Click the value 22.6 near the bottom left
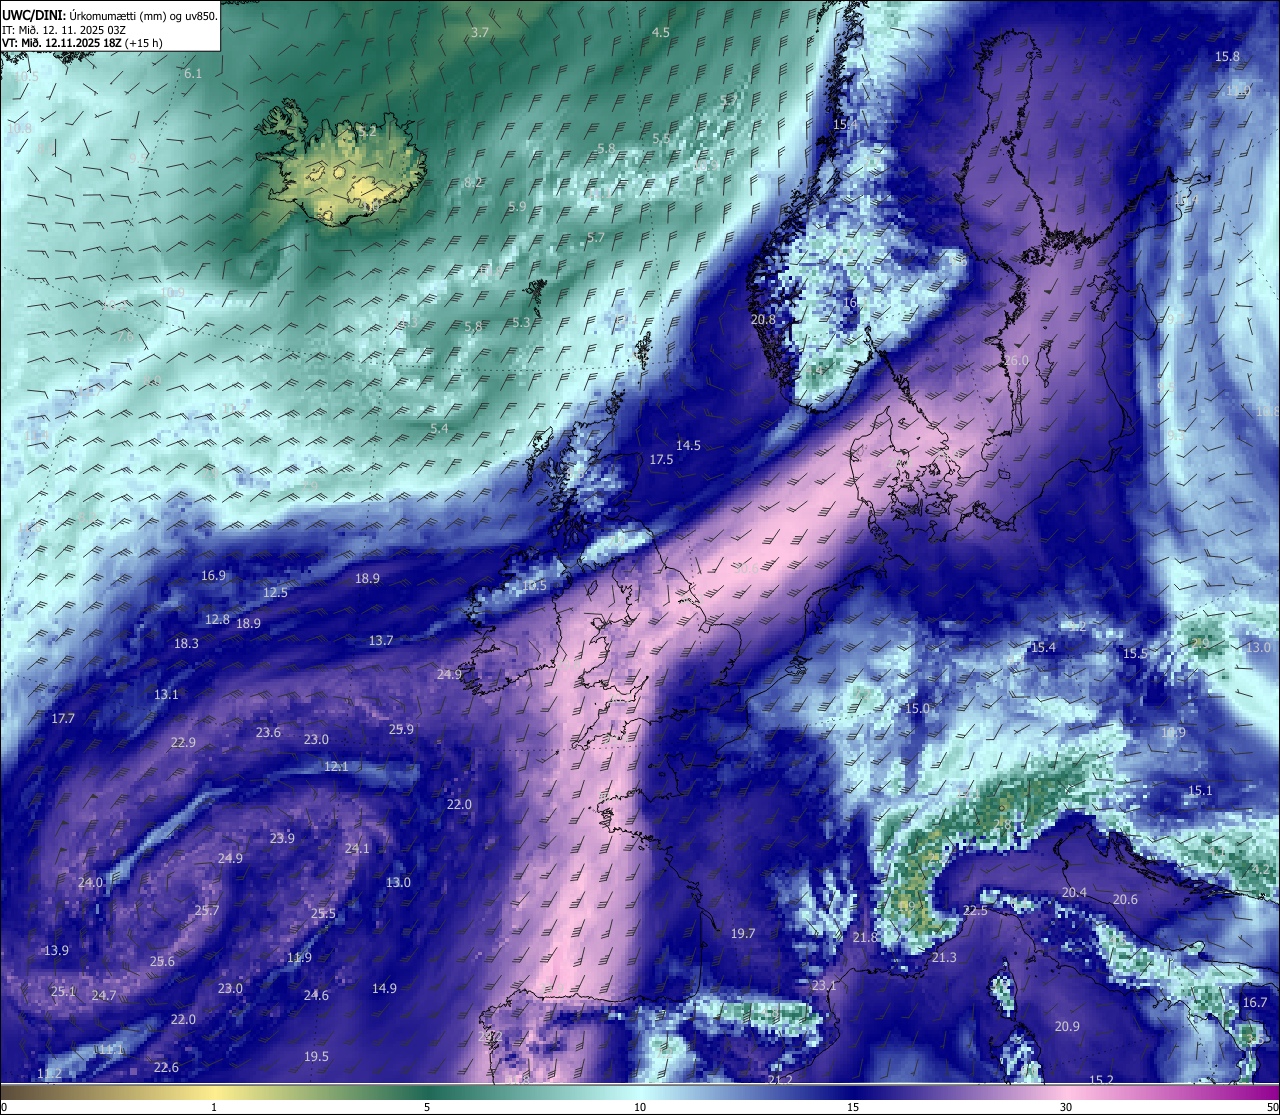1280x1115 pixels. (166, 1067)
